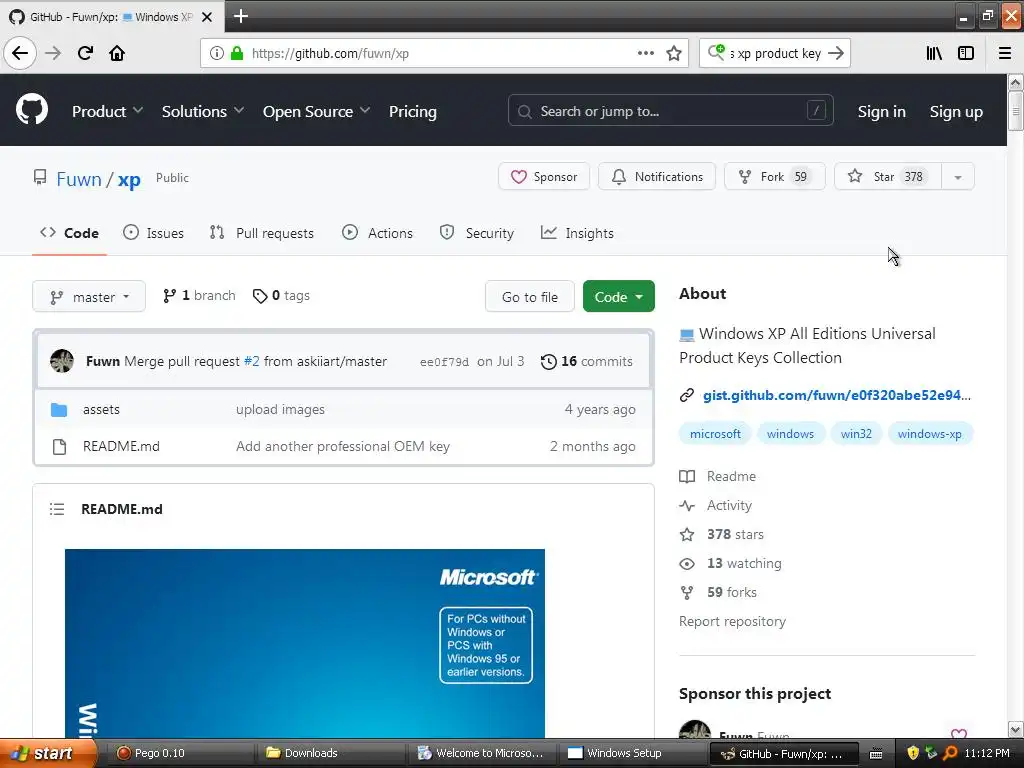Click the assets folder icon
1024x768 pixels.
point(59,409)
